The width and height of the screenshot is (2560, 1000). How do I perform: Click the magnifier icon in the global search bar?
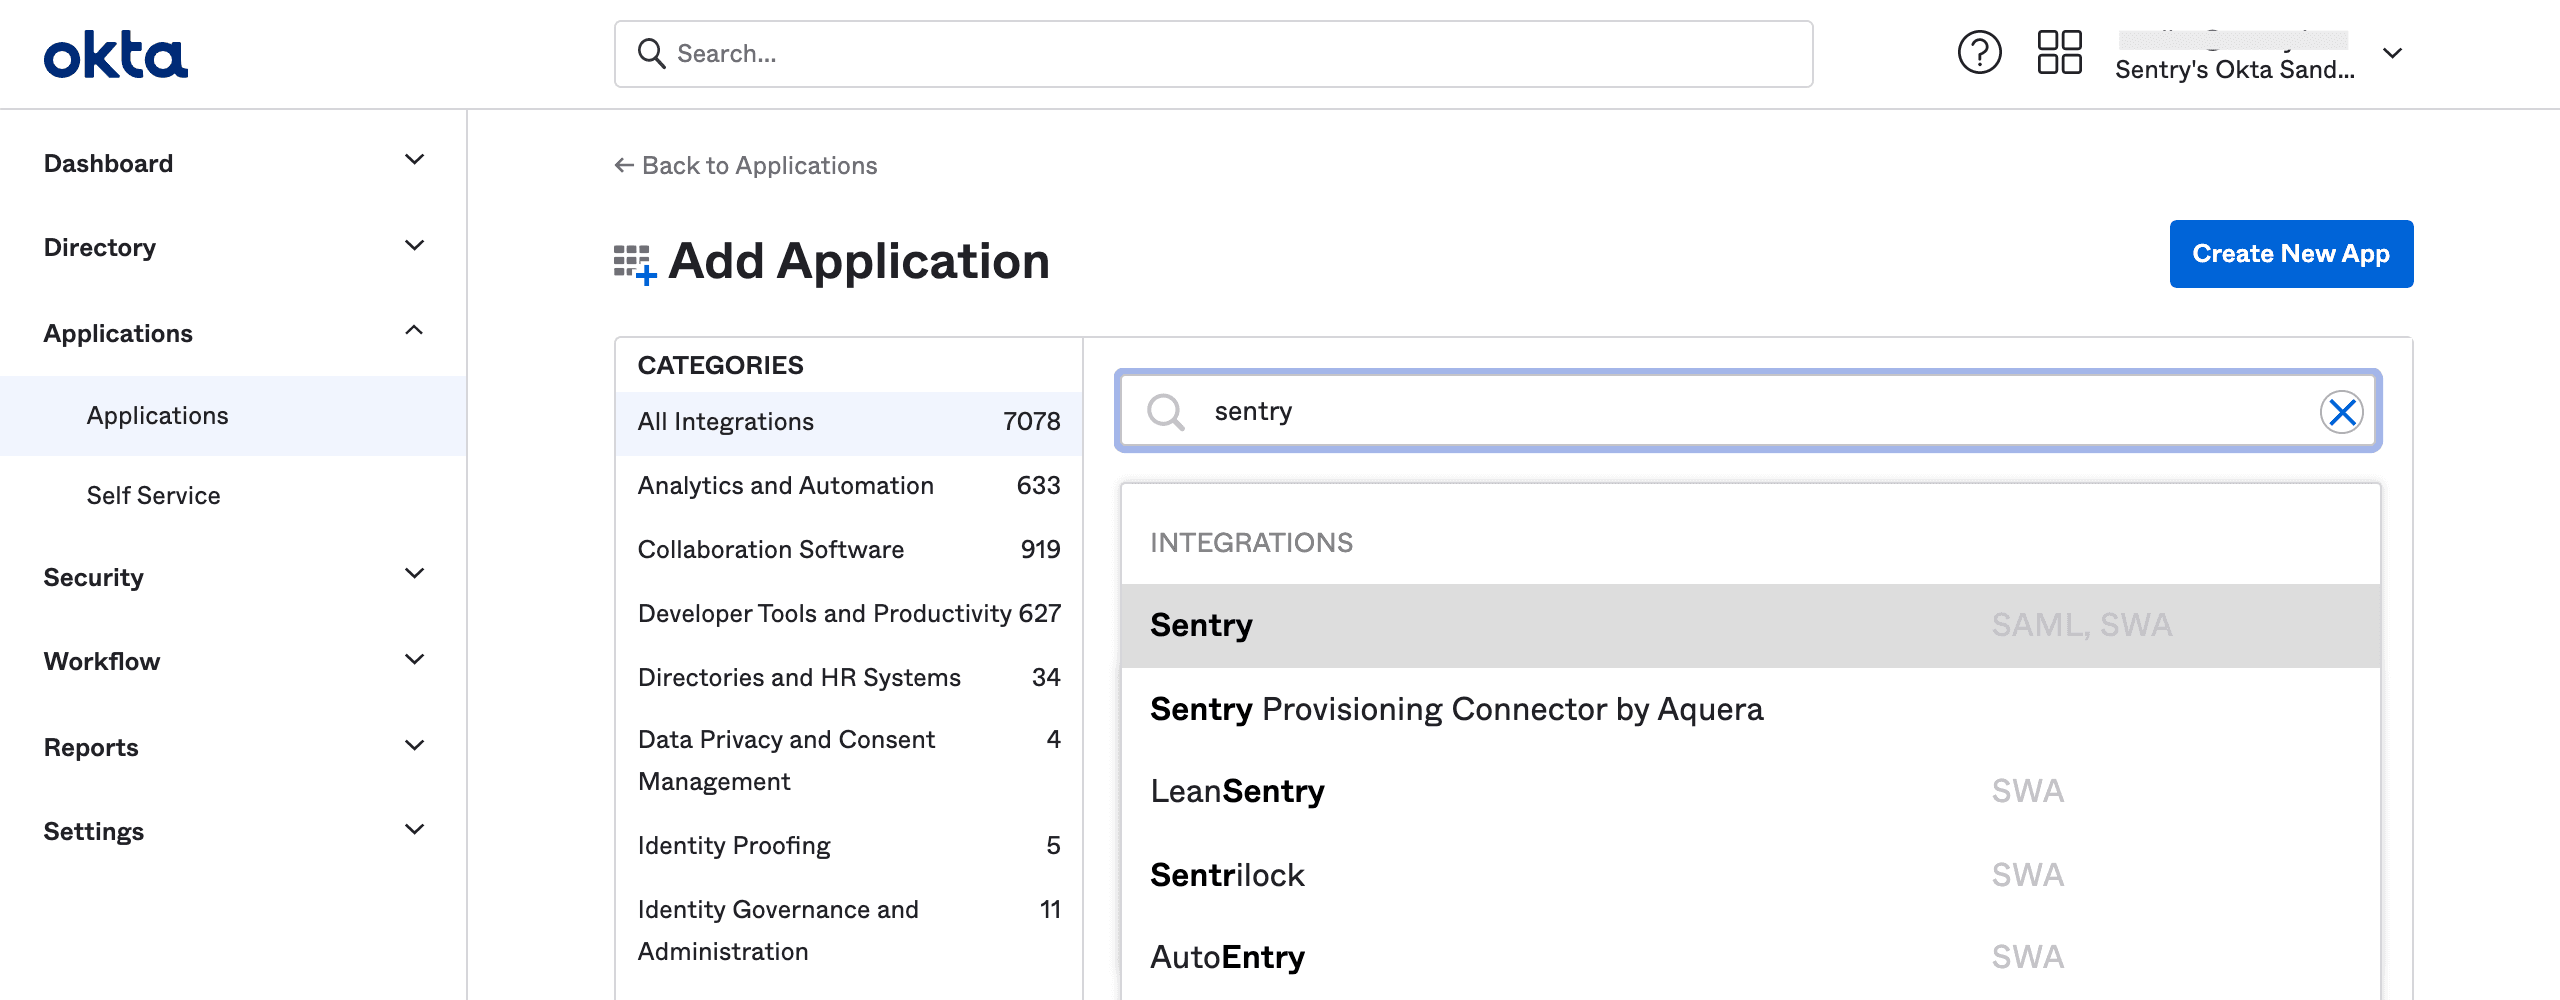click(x=653, y=53)
